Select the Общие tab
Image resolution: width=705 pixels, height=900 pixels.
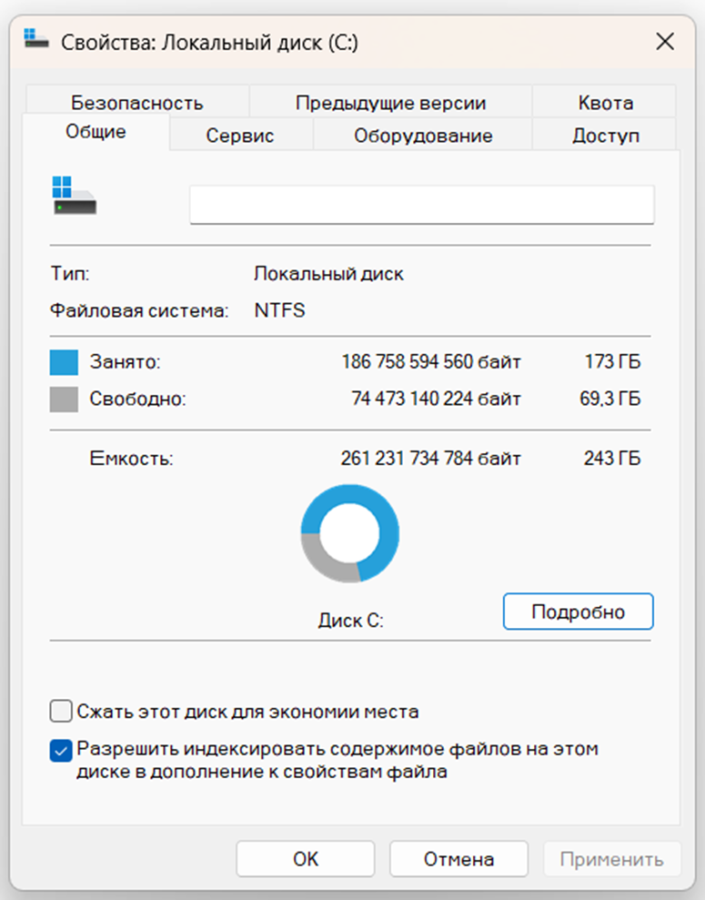click(96, 132)
